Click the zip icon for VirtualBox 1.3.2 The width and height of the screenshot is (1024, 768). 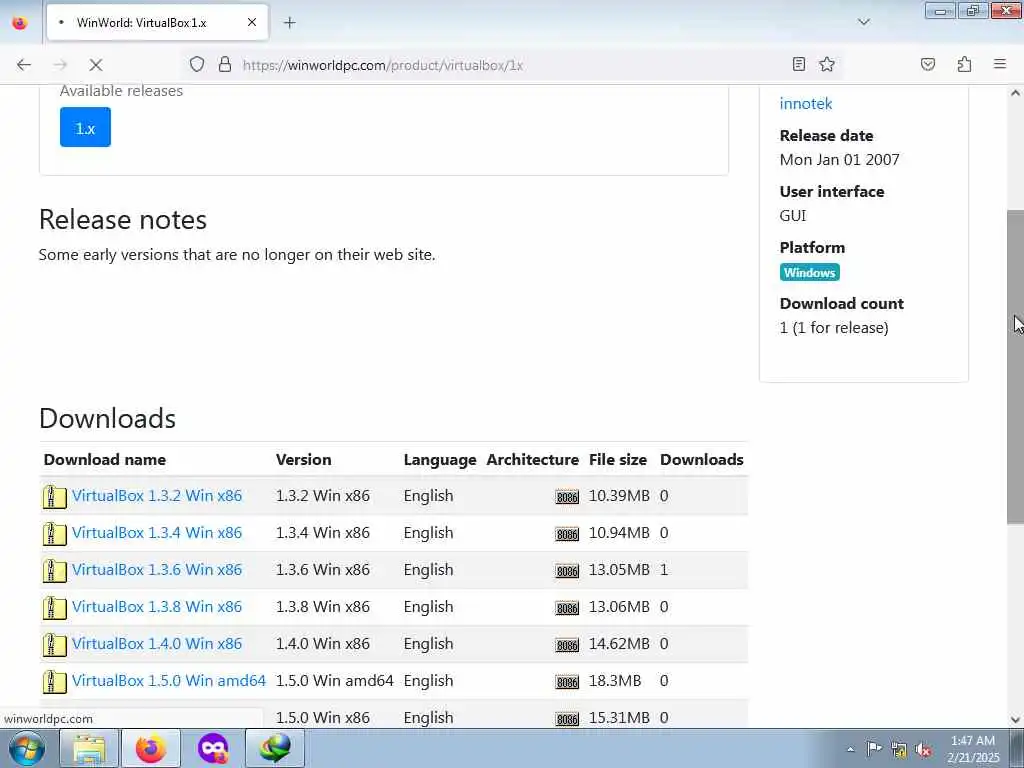pyautogui.click(x=55, y=497)
